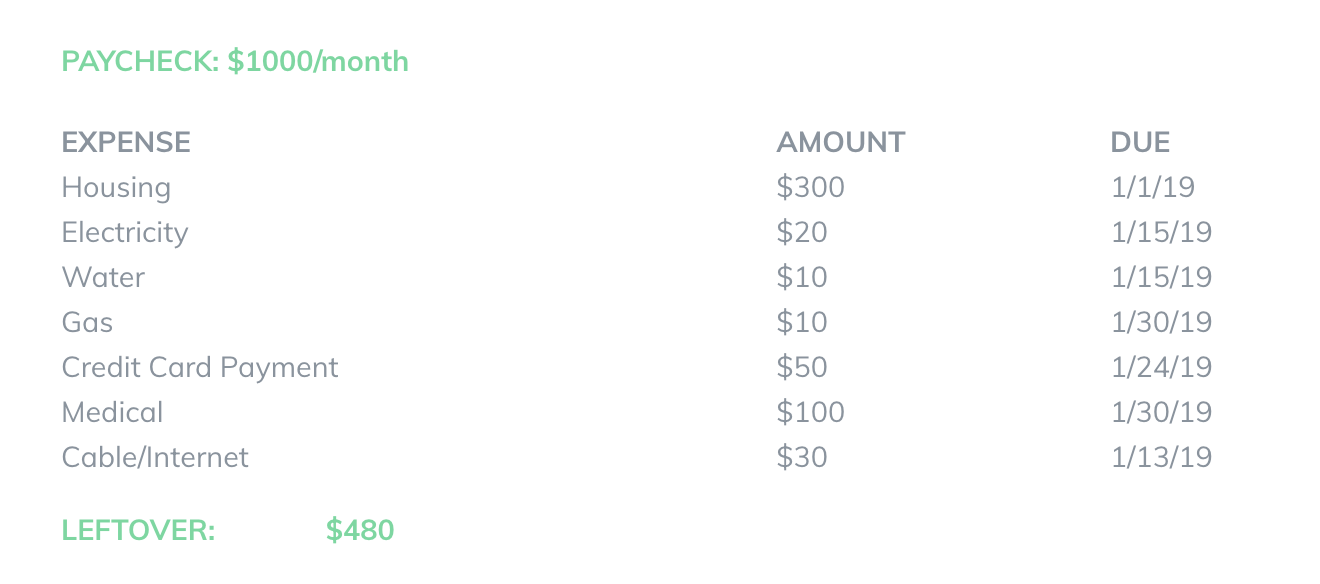Click the 1/13/19 due date

click(x=1161, y=457)
